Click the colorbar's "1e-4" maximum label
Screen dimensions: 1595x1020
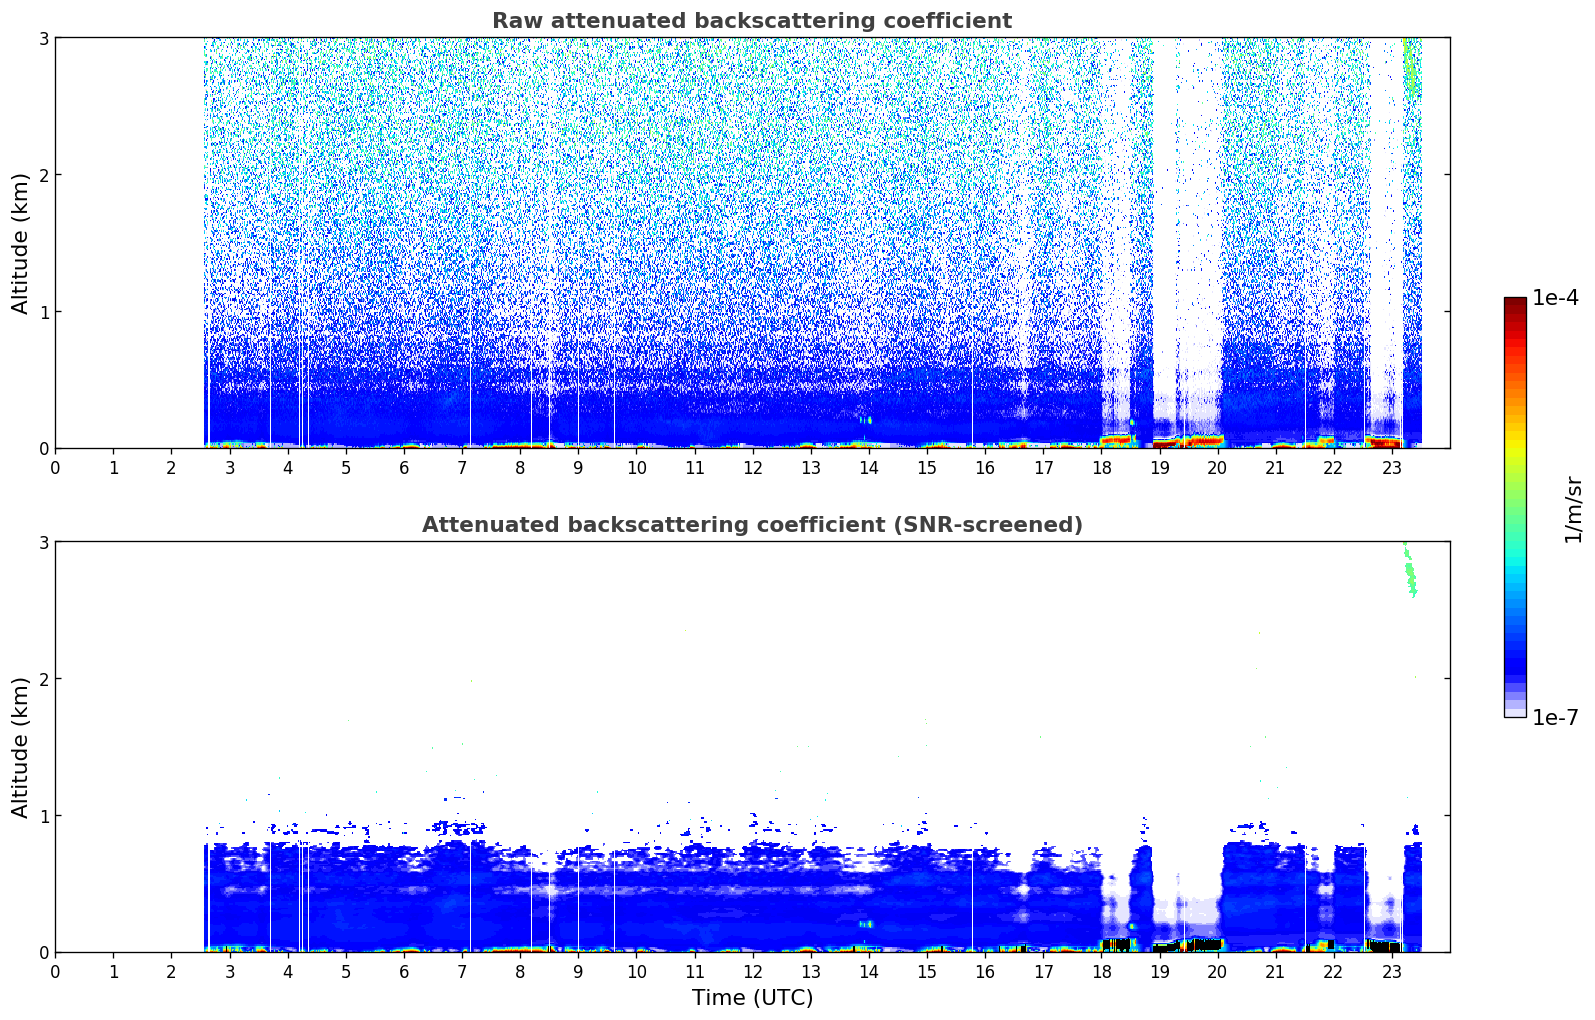tap(1554, 298)
